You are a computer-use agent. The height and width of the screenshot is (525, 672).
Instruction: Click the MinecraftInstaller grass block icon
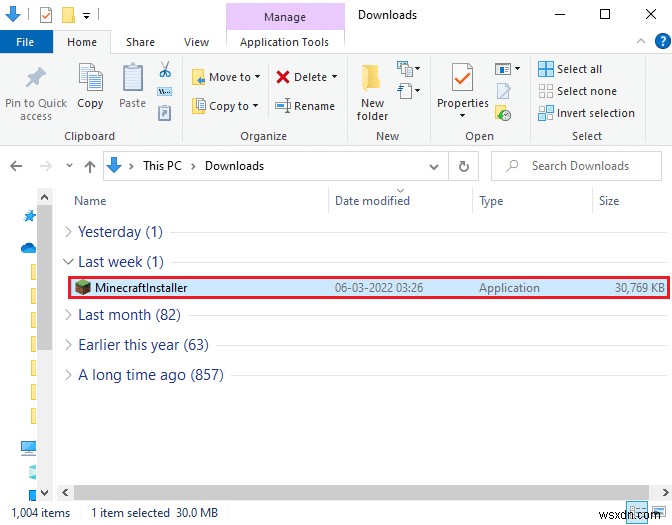(83, 287)
